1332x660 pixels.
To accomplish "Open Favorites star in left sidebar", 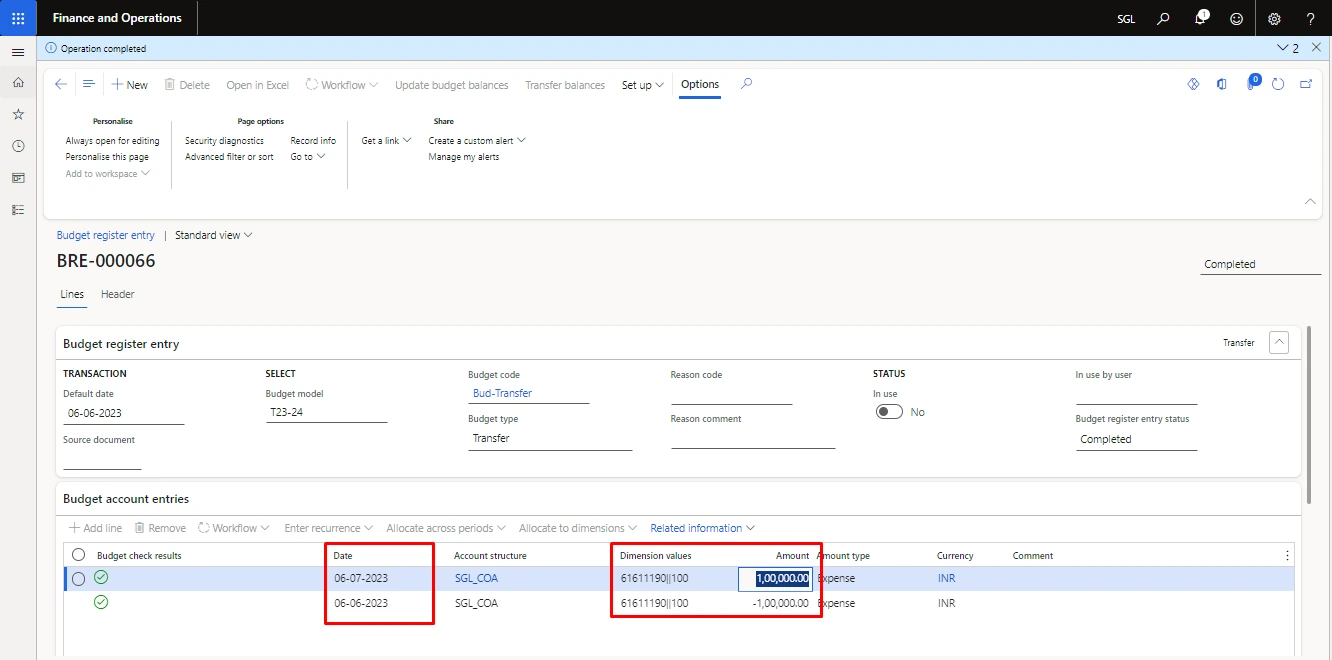I will [x=18, y=114].
